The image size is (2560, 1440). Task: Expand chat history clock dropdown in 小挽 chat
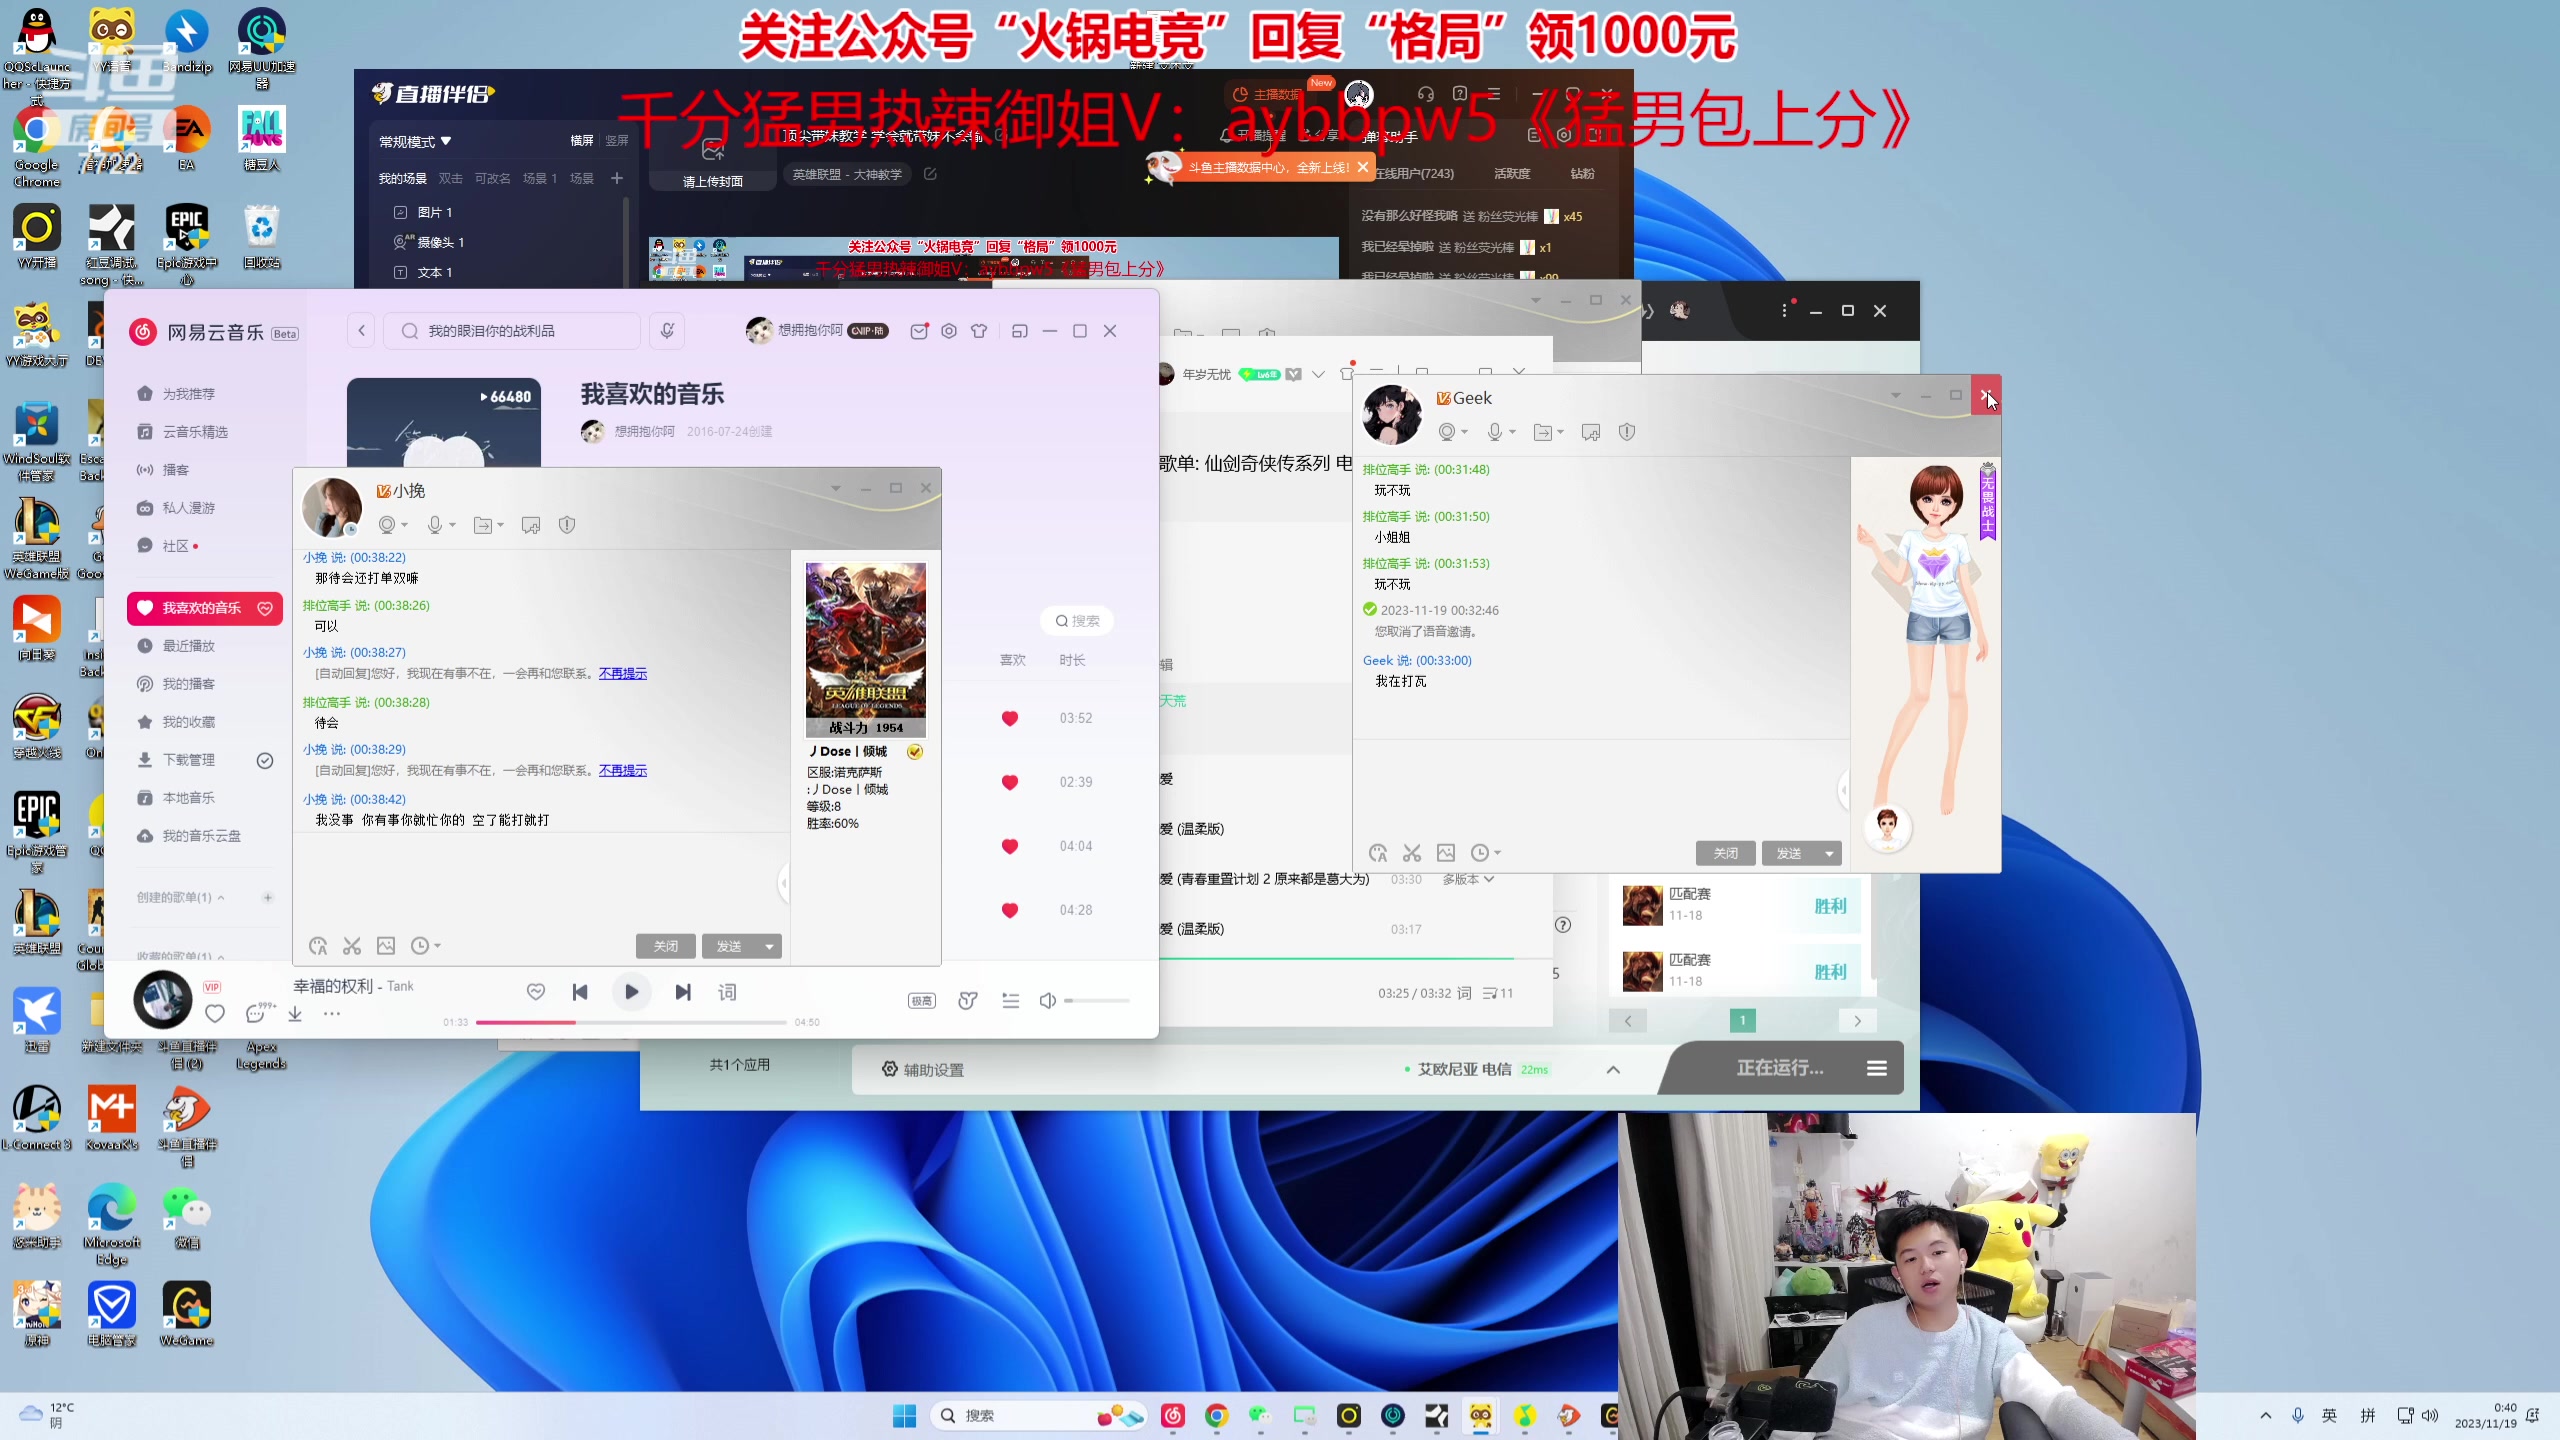tap(437, 946)
